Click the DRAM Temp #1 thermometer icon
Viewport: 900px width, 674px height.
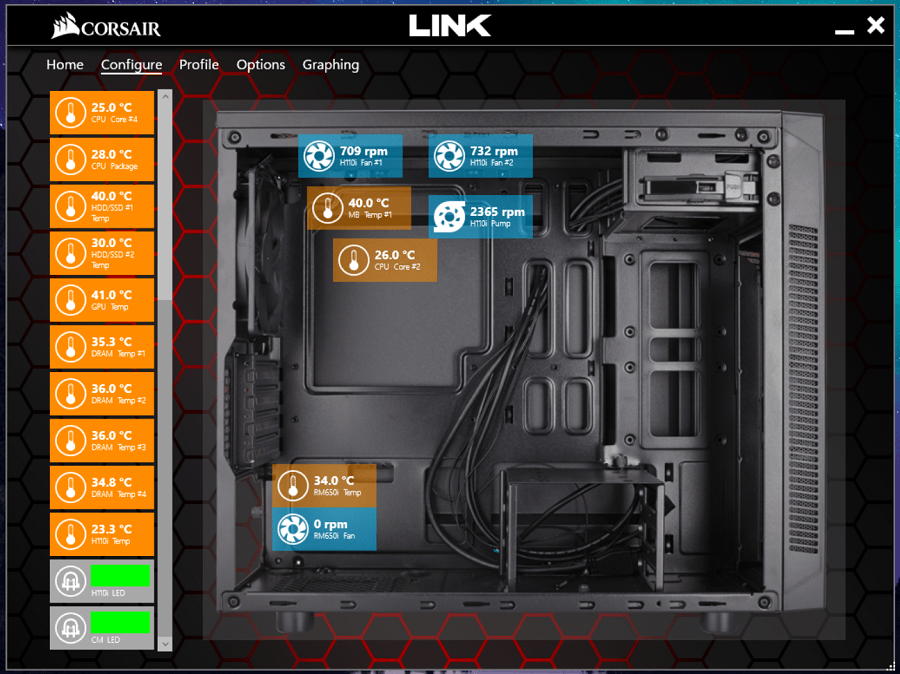click(71, 347)
